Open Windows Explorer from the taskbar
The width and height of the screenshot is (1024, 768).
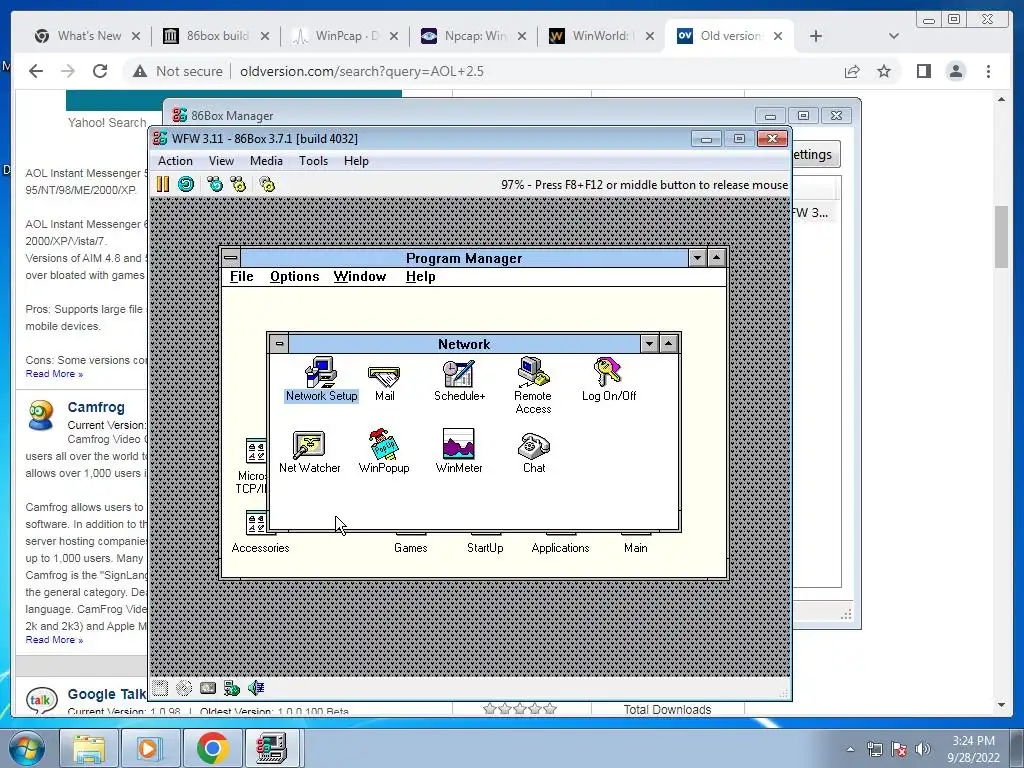click(x=89, y=748)
